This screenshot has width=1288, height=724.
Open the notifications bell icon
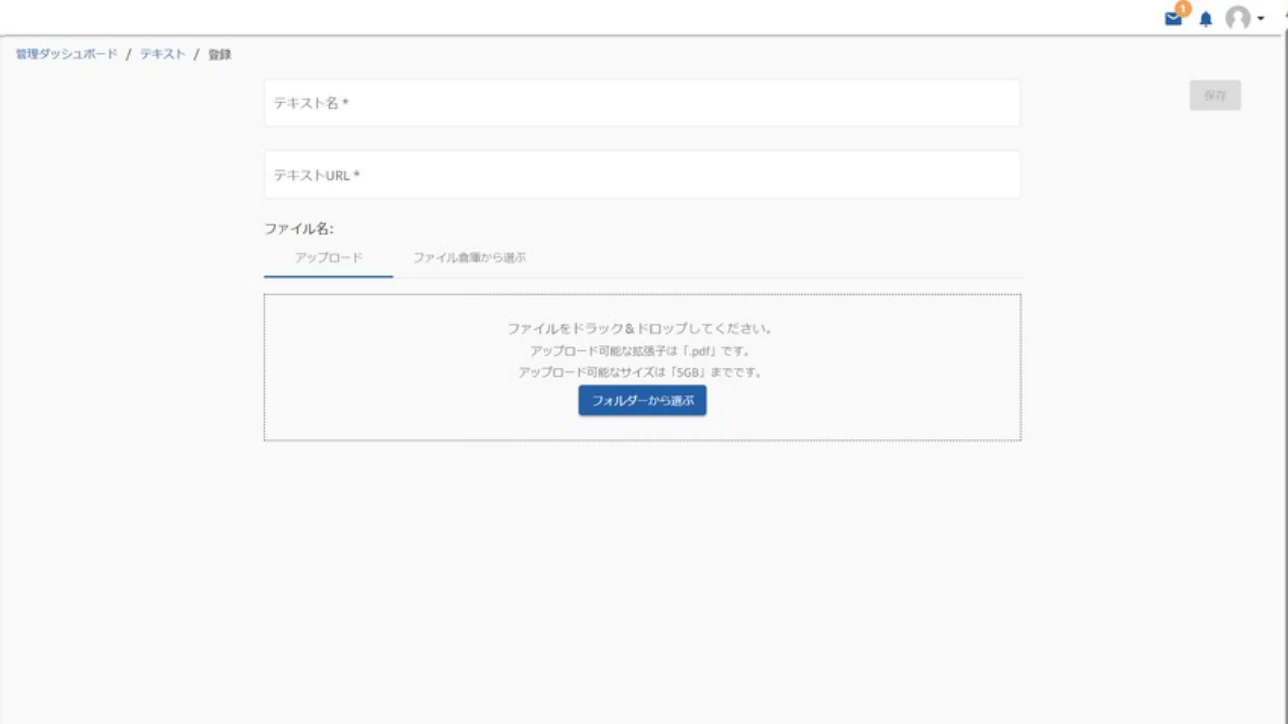(1206, 19)
